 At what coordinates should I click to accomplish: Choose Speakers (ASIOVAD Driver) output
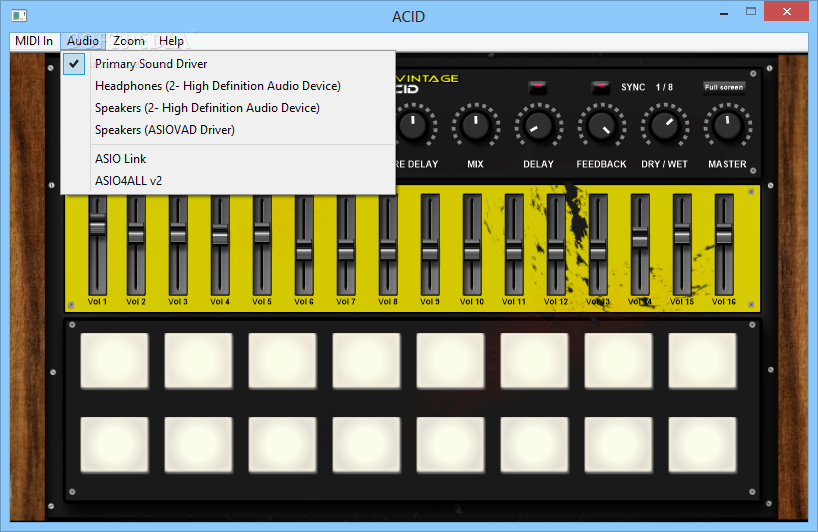point(228,129)
